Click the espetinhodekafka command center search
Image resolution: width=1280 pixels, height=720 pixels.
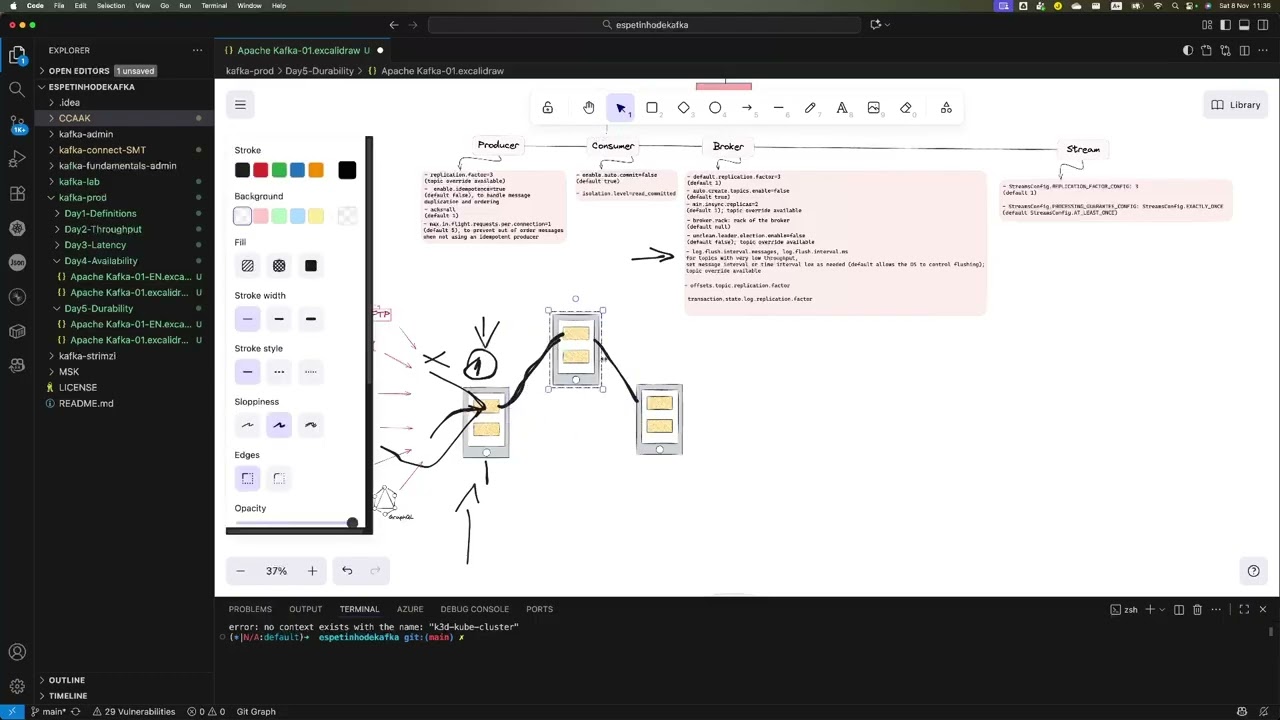[646, 25]
